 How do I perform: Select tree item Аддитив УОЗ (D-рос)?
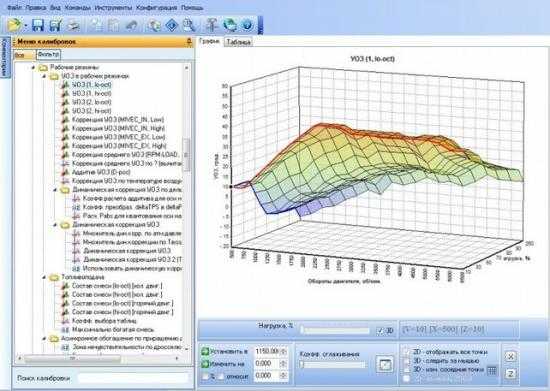pyautogui.click(x=101, y=172)
